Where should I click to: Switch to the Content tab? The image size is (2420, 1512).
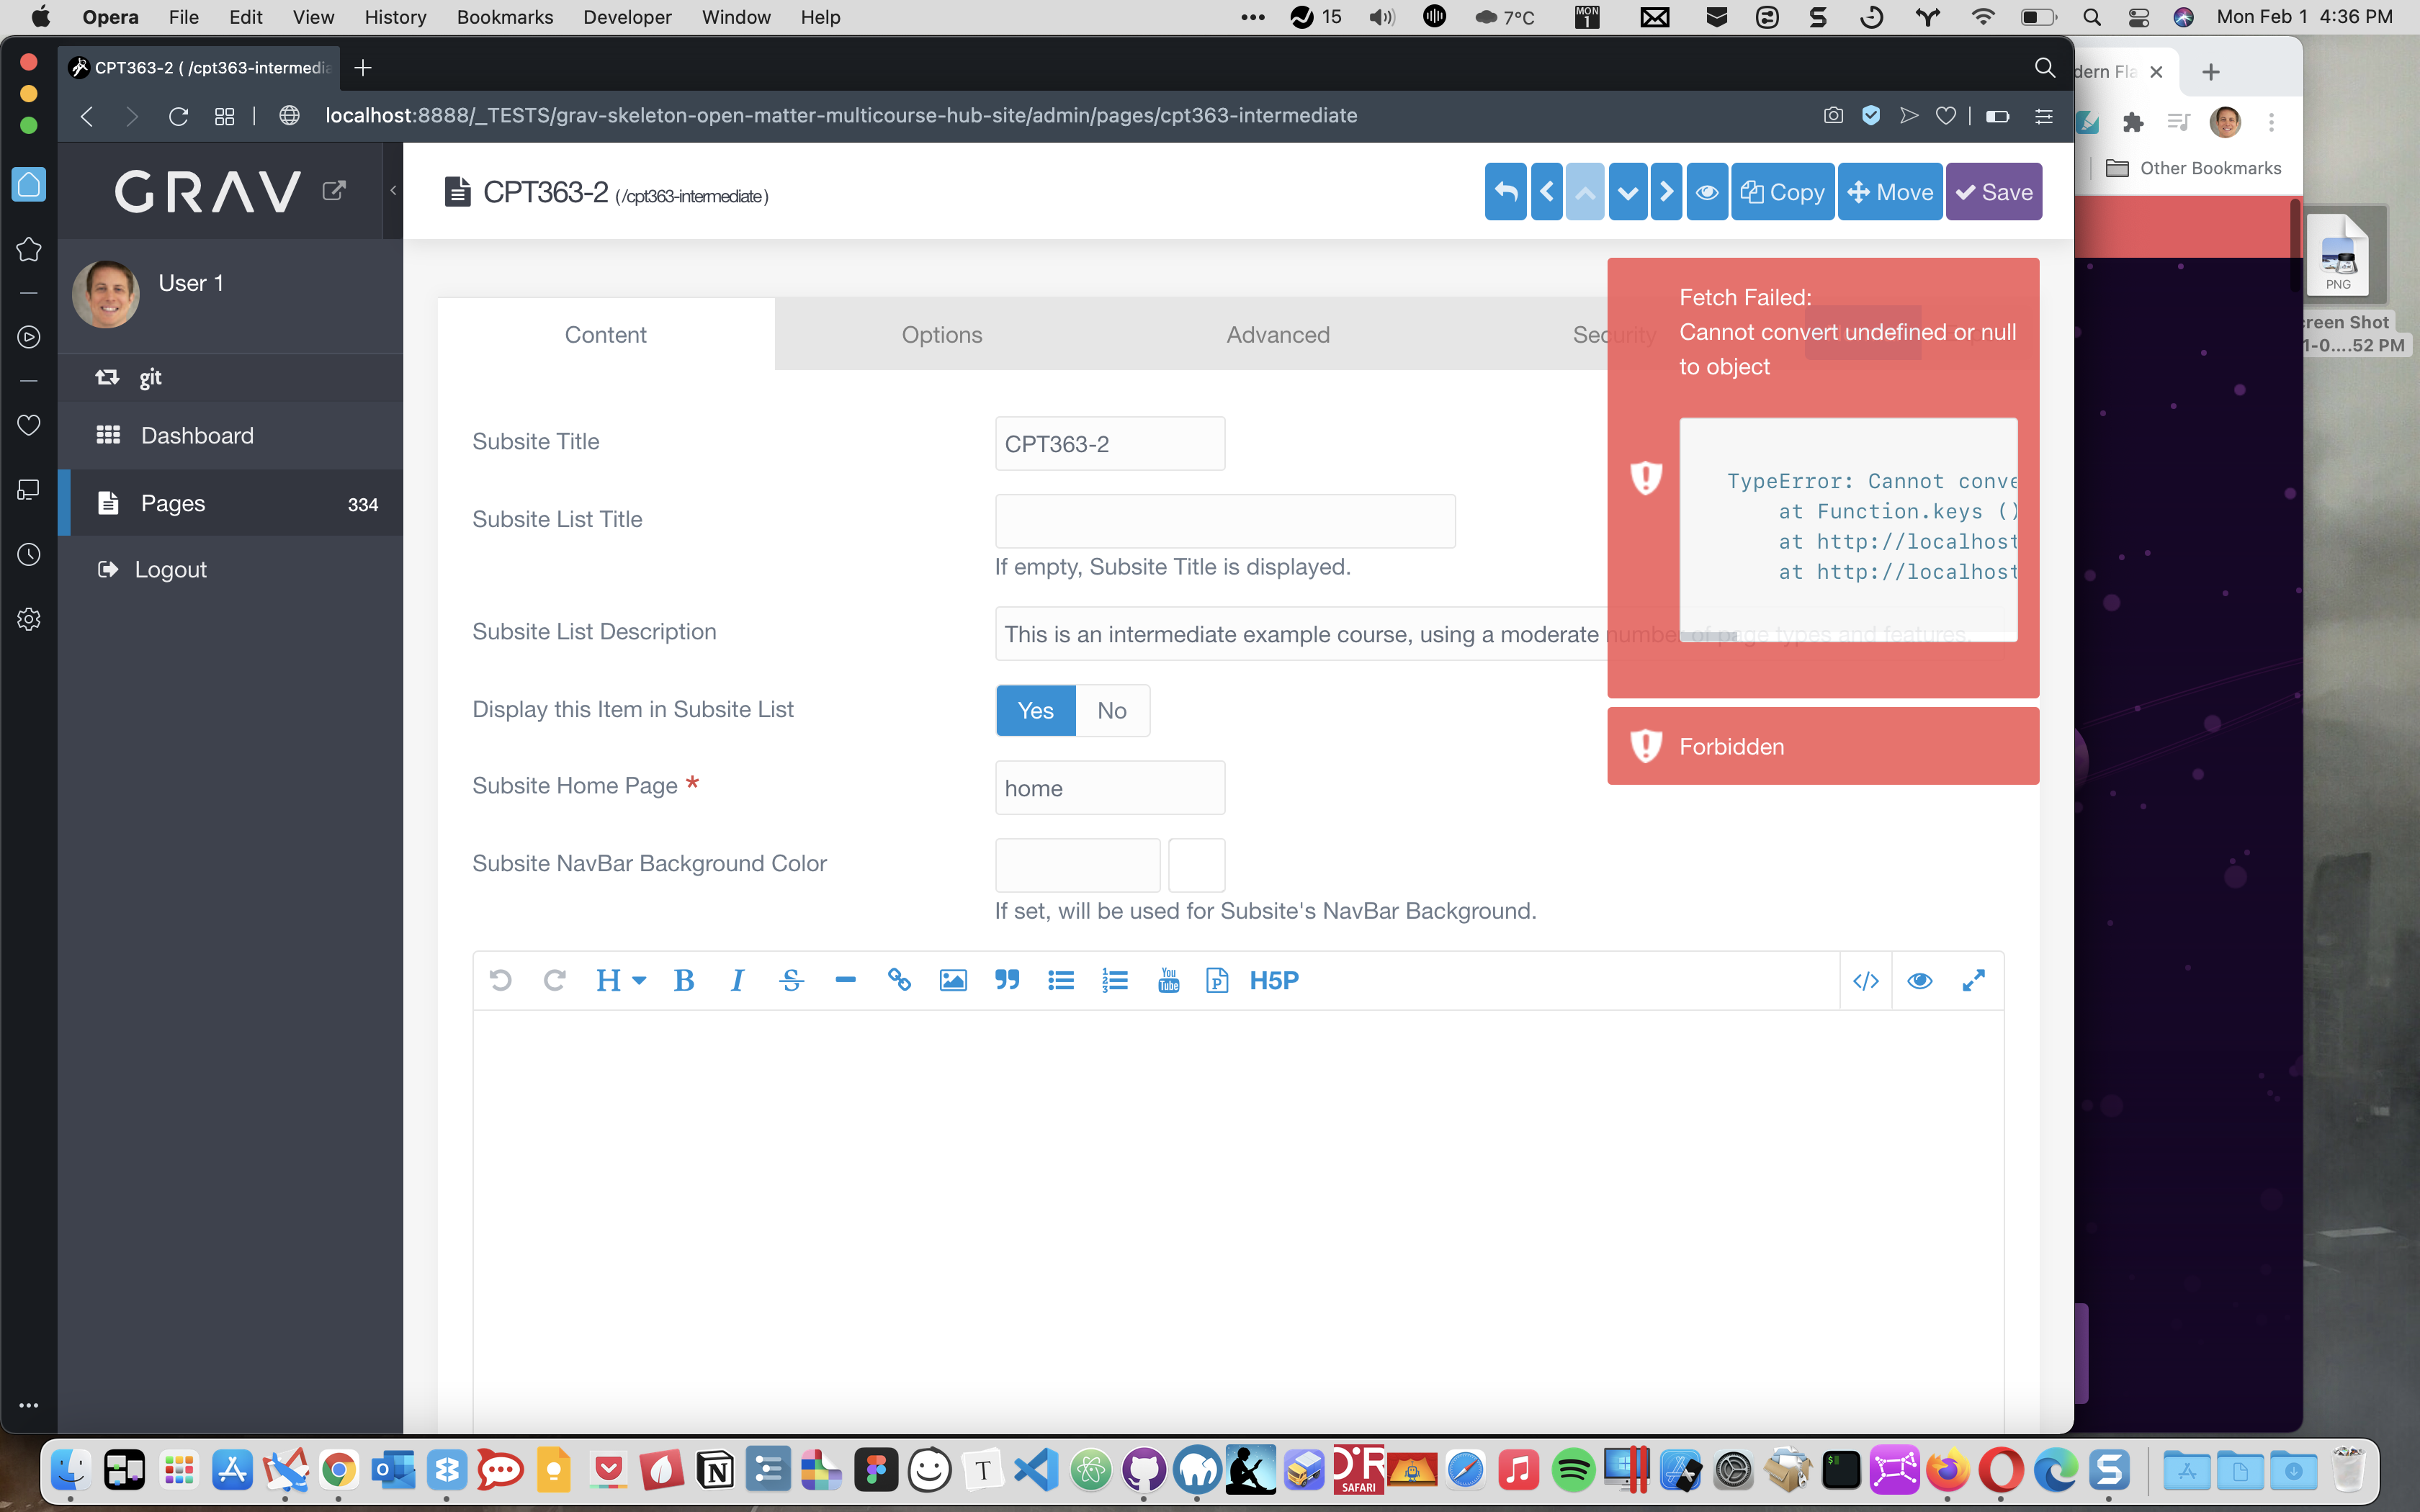[x=606, y=334]
